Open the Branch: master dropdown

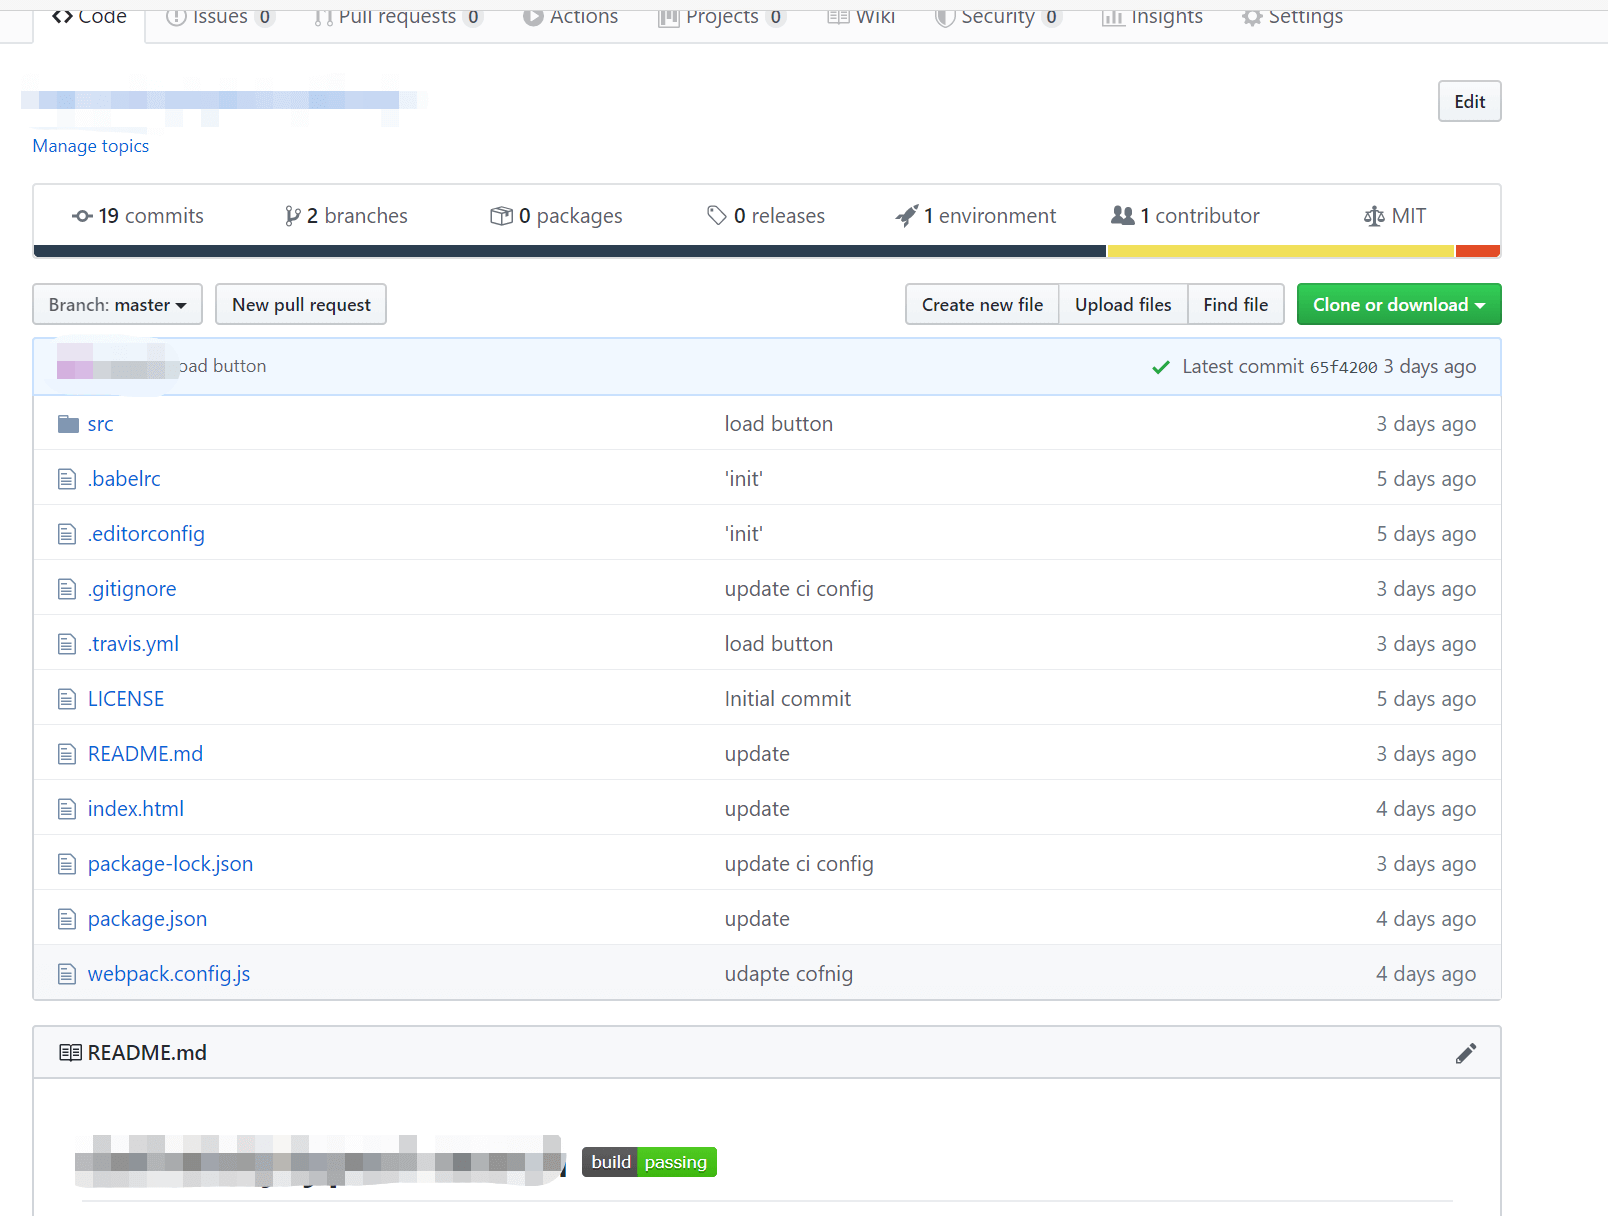(117, 304)
